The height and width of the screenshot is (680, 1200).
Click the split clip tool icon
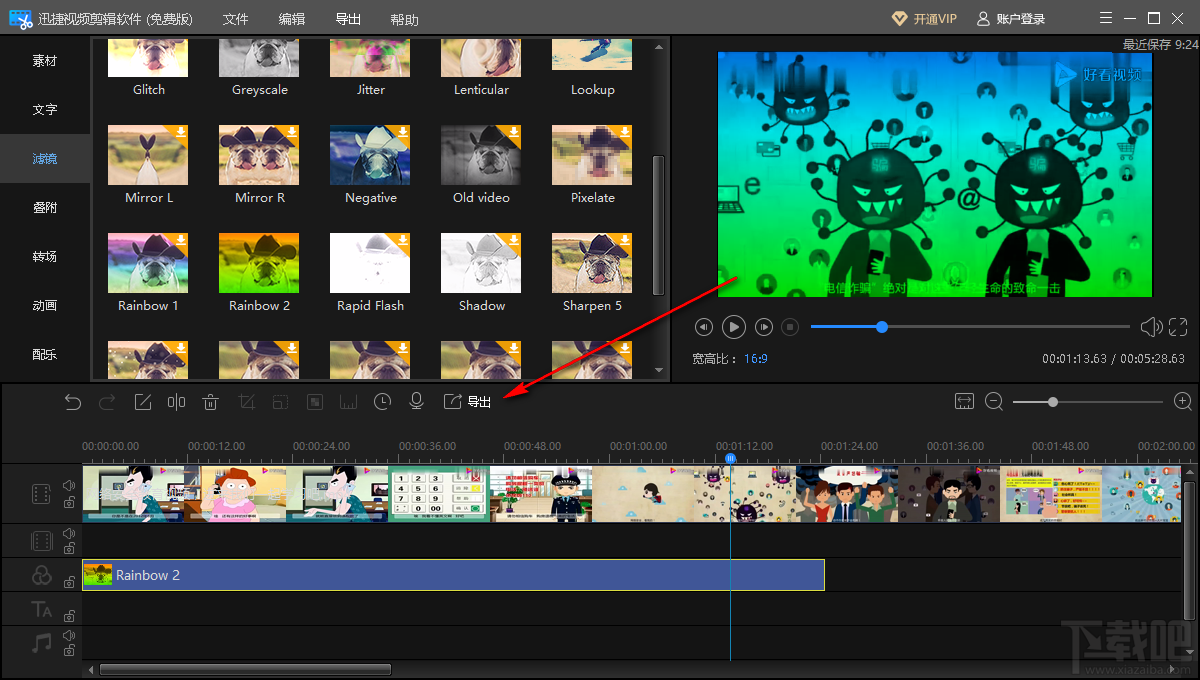pyautogui.click(x=176, y=402)
